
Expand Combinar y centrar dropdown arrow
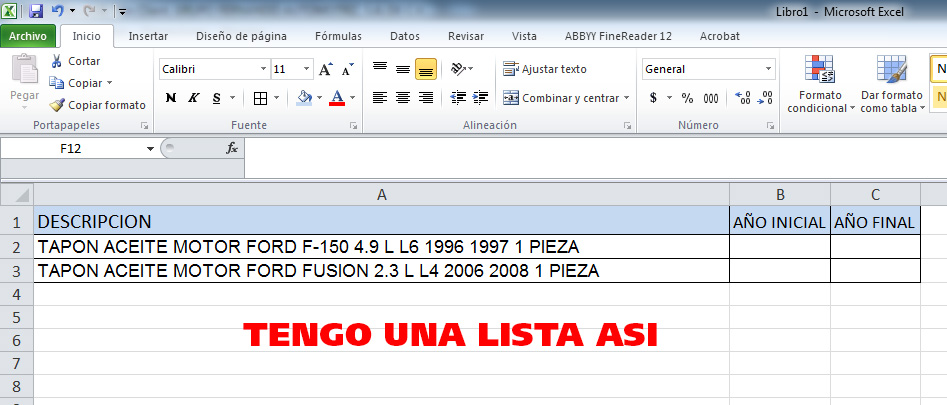pyautogui.click(x=626, y=98)
